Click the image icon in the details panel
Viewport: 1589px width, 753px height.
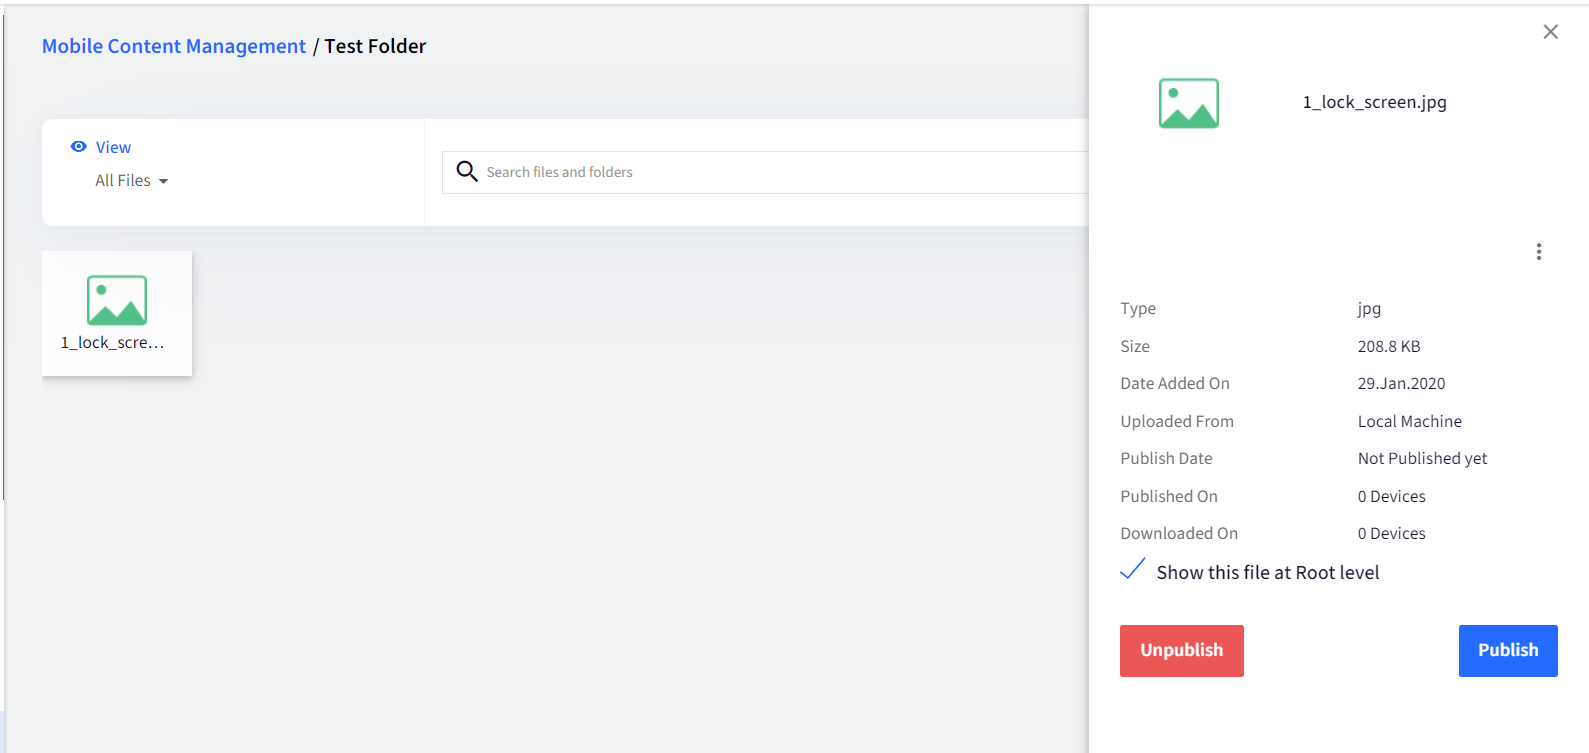[x=1188, y=103]
